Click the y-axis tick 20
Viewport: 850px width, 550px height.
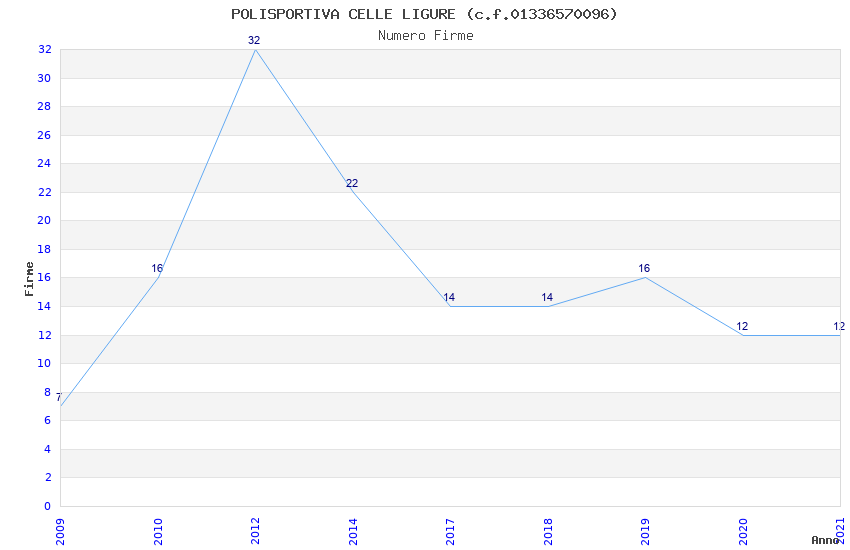(44, 221)
